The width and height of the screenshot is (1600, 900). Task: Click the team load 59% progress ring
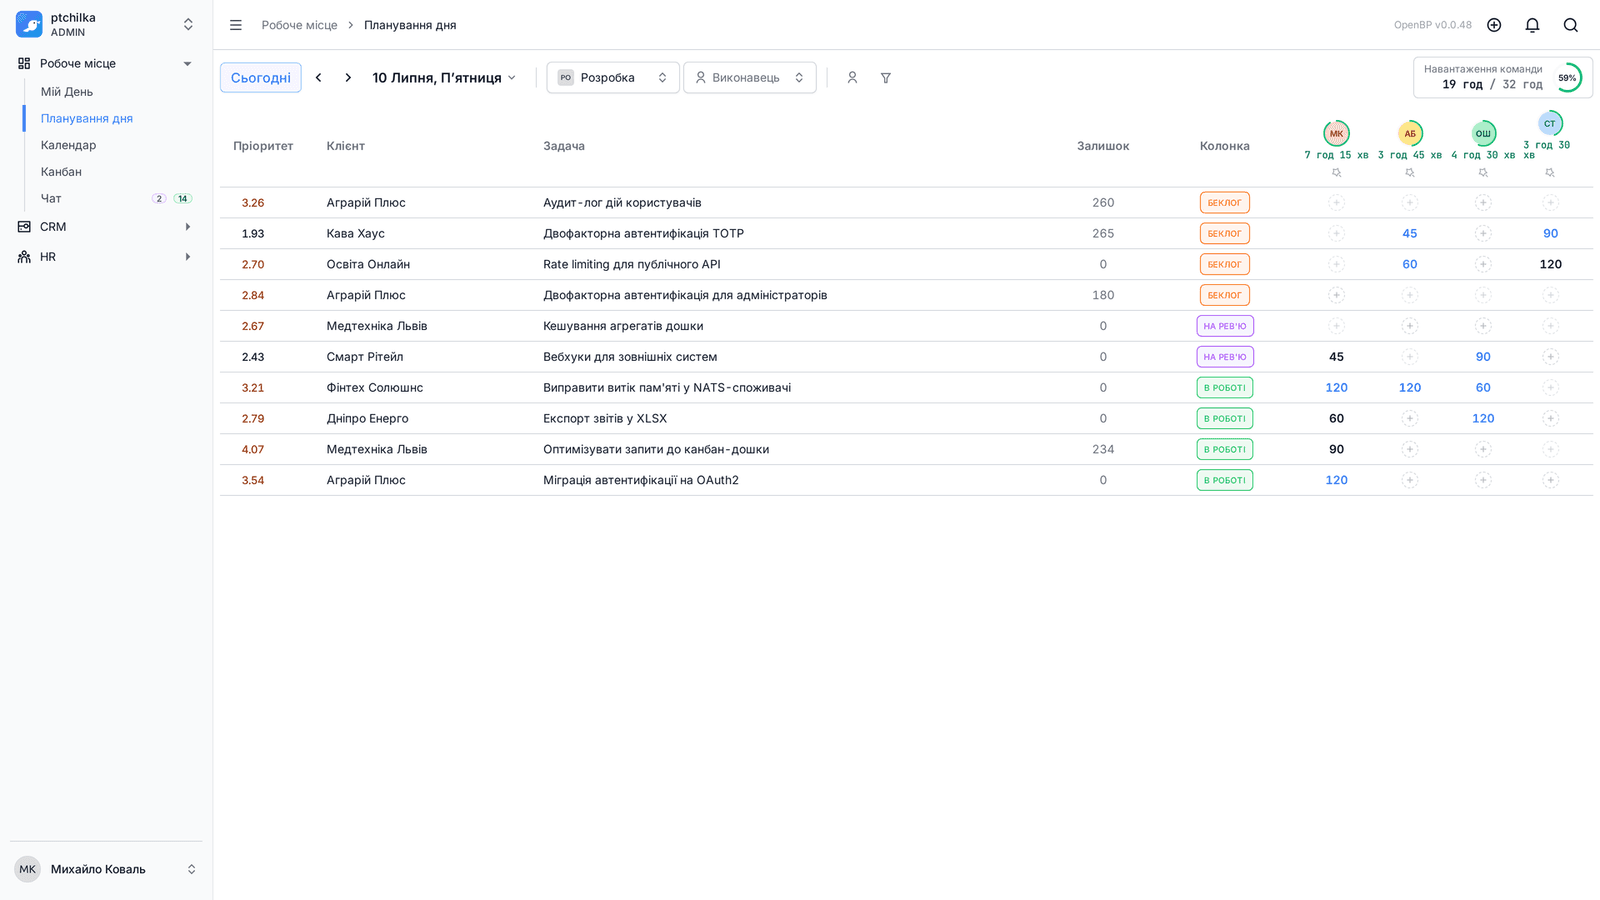1567,78
